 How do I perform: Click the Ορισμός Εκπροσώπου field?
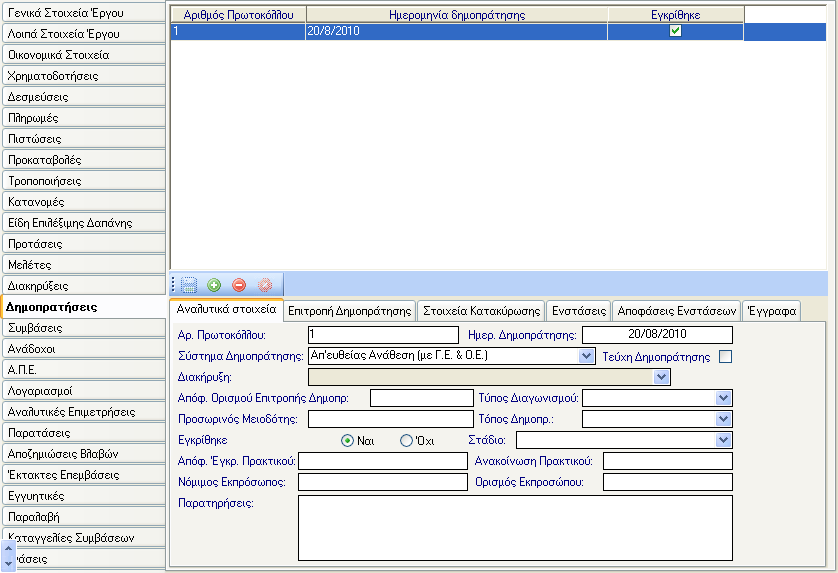click(x=668, y=482)
